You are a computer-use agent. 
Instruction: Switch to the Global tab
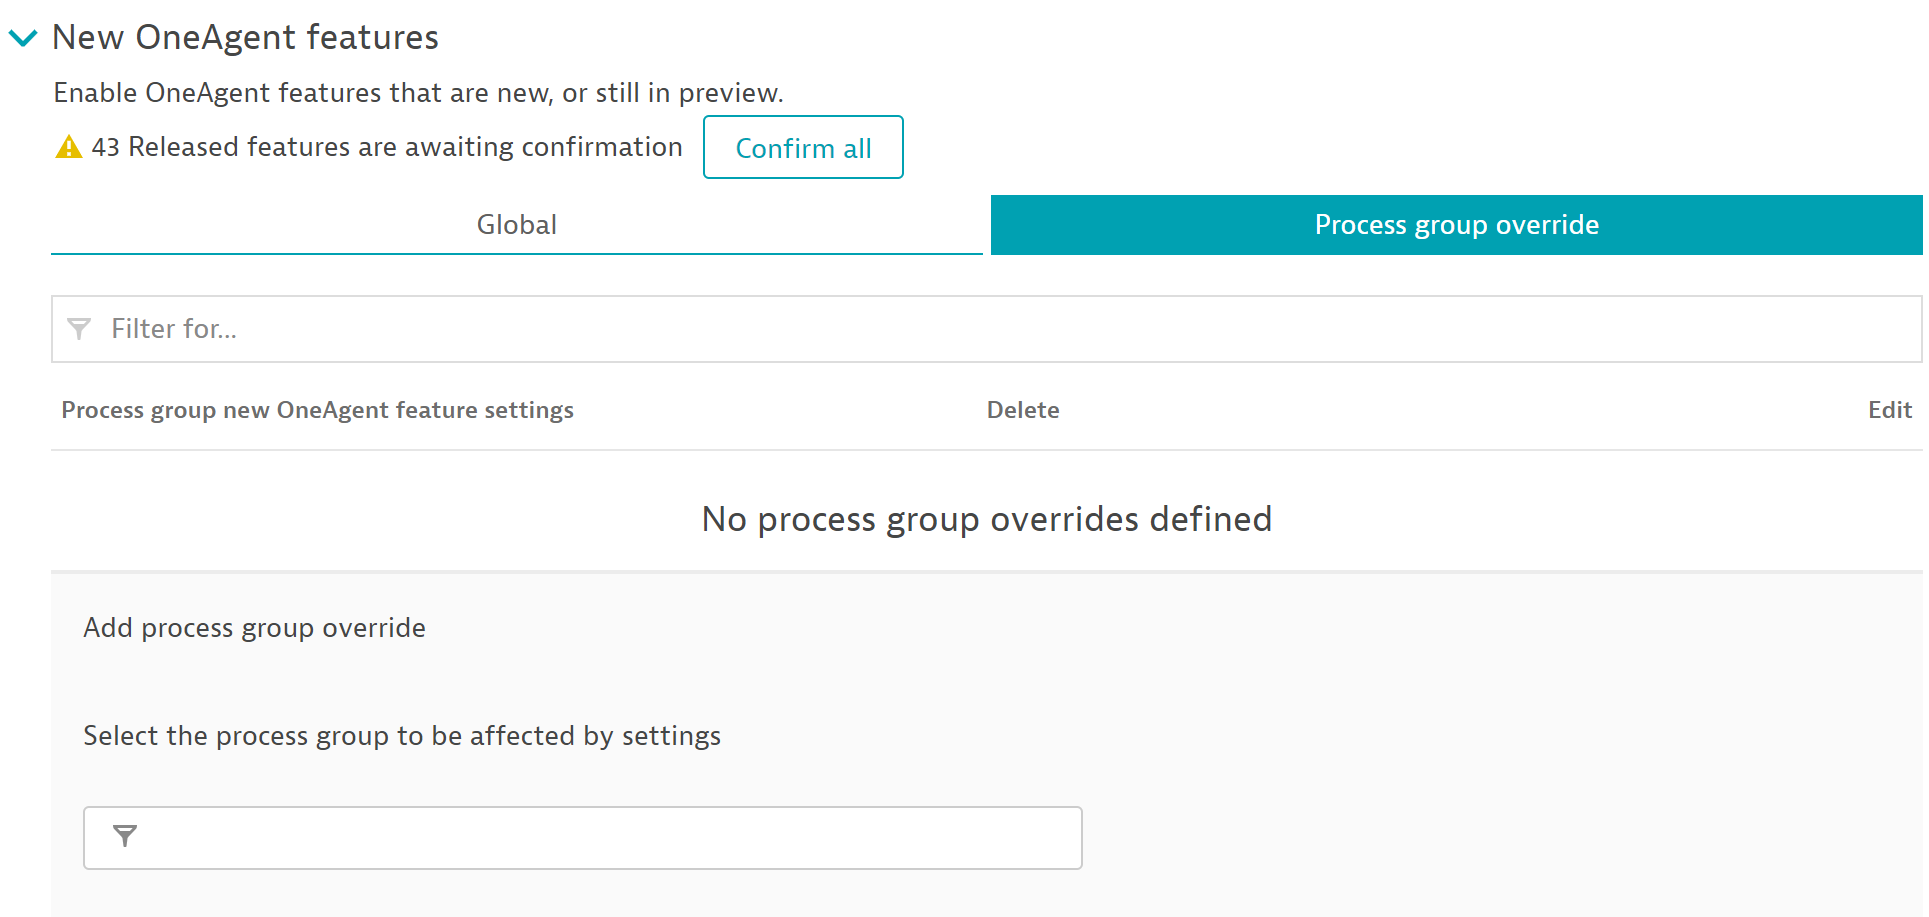516,225
